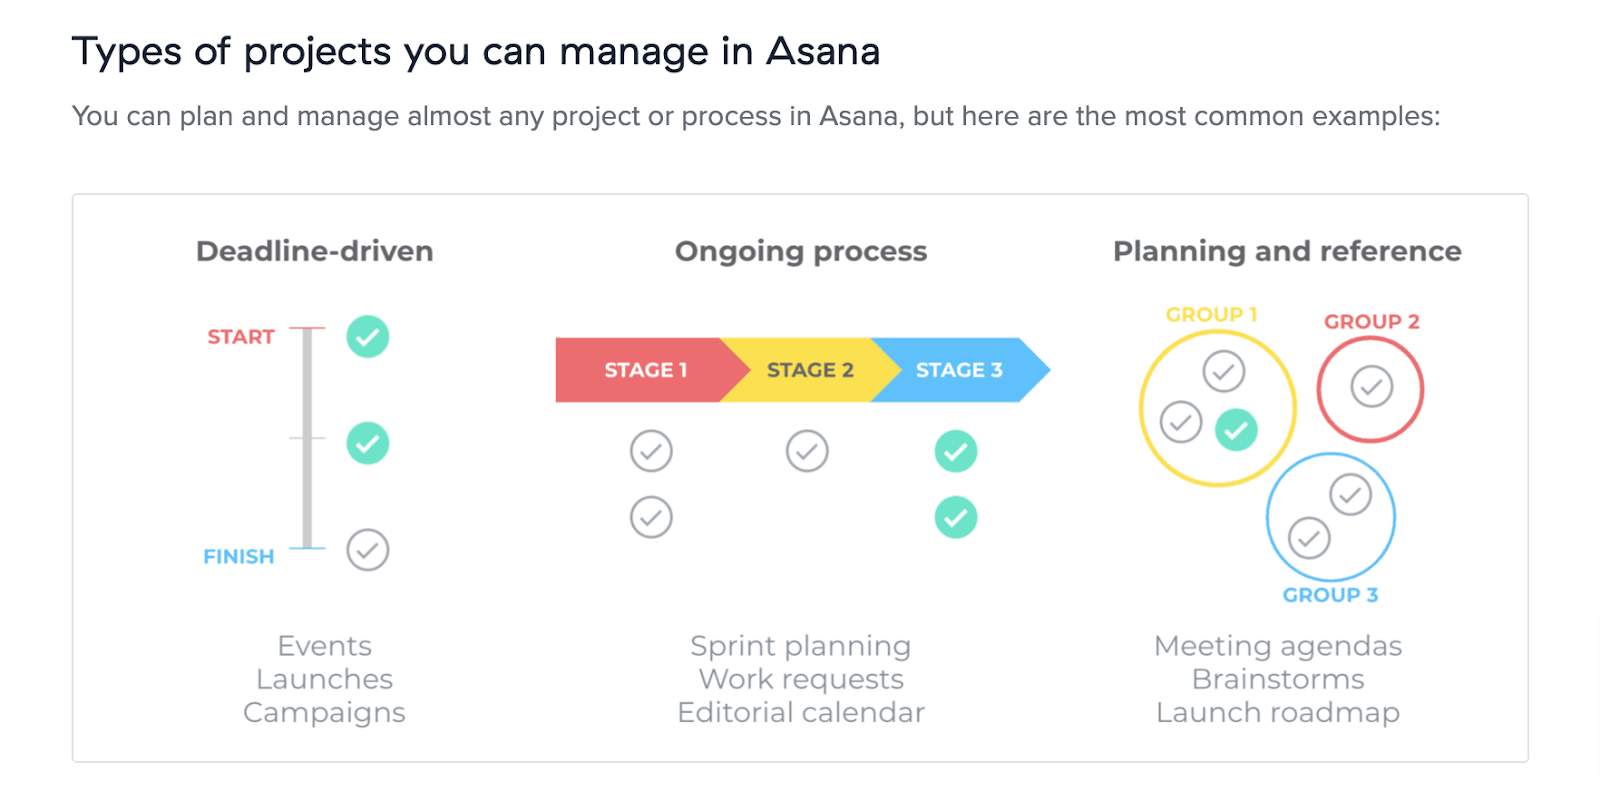
Task: Click the unchecked circle next to FINISH
Action: click(368, 550)
